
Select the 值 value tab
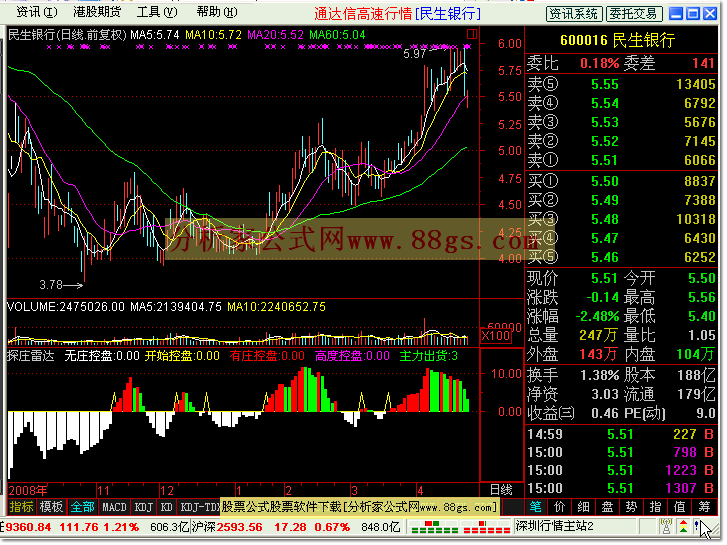tap(679, 507)
